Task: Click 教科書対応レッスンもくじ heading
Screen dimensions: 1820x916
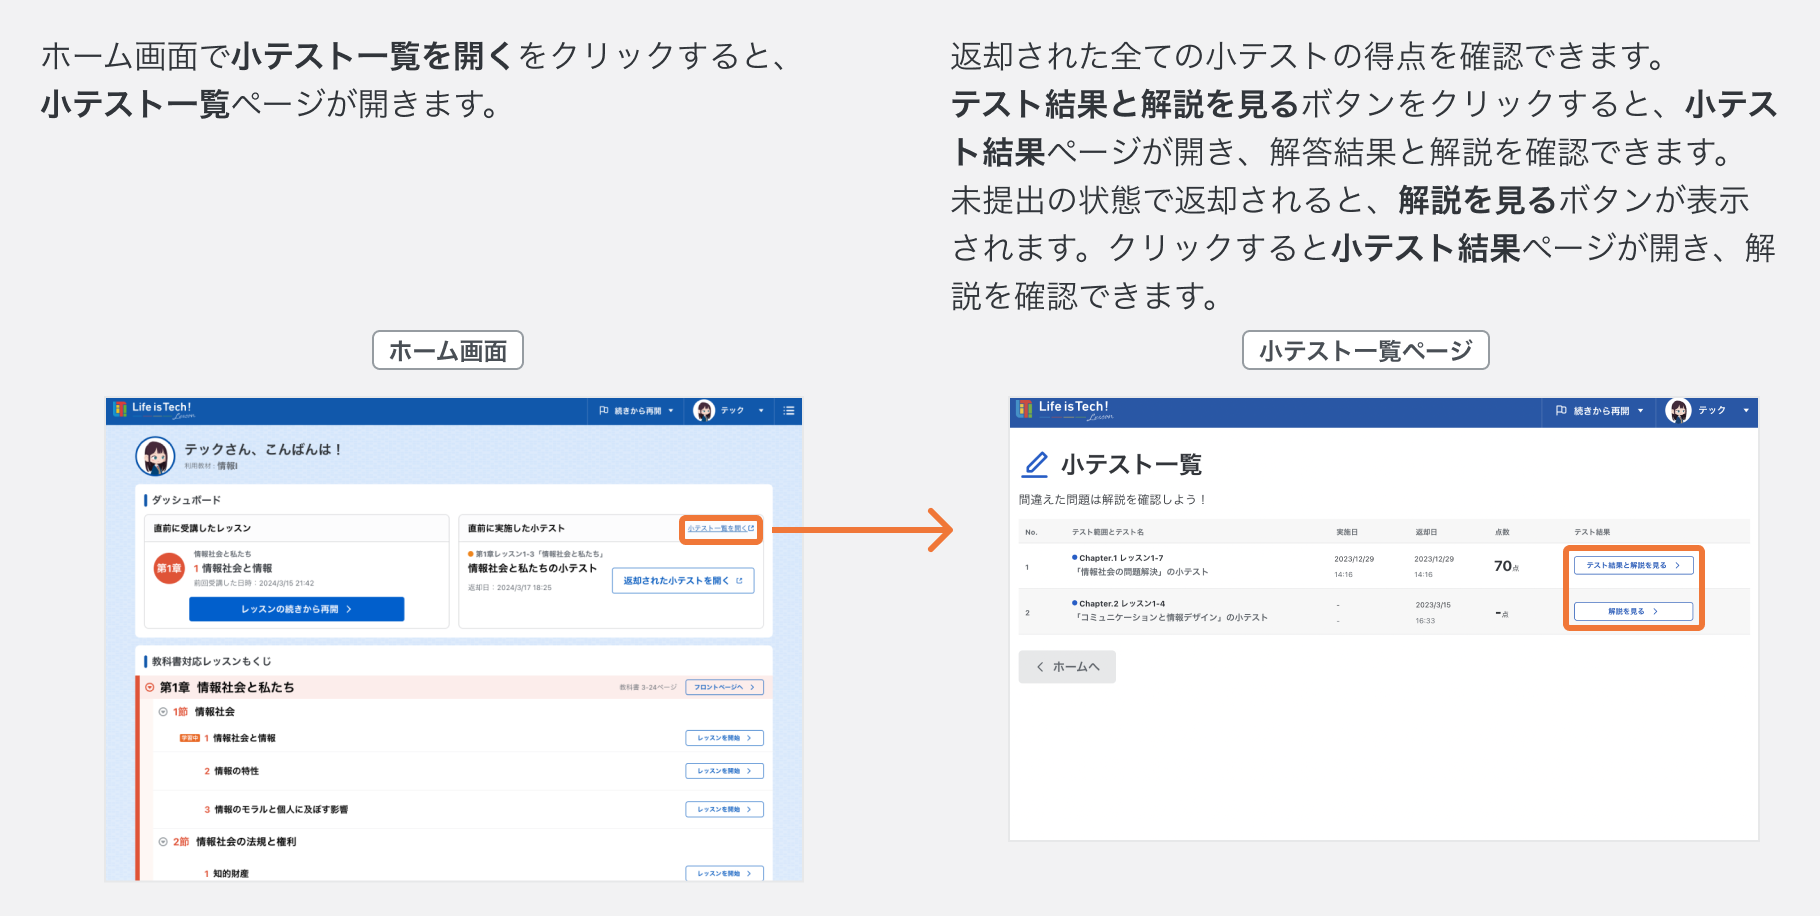Action: (211, 661)
